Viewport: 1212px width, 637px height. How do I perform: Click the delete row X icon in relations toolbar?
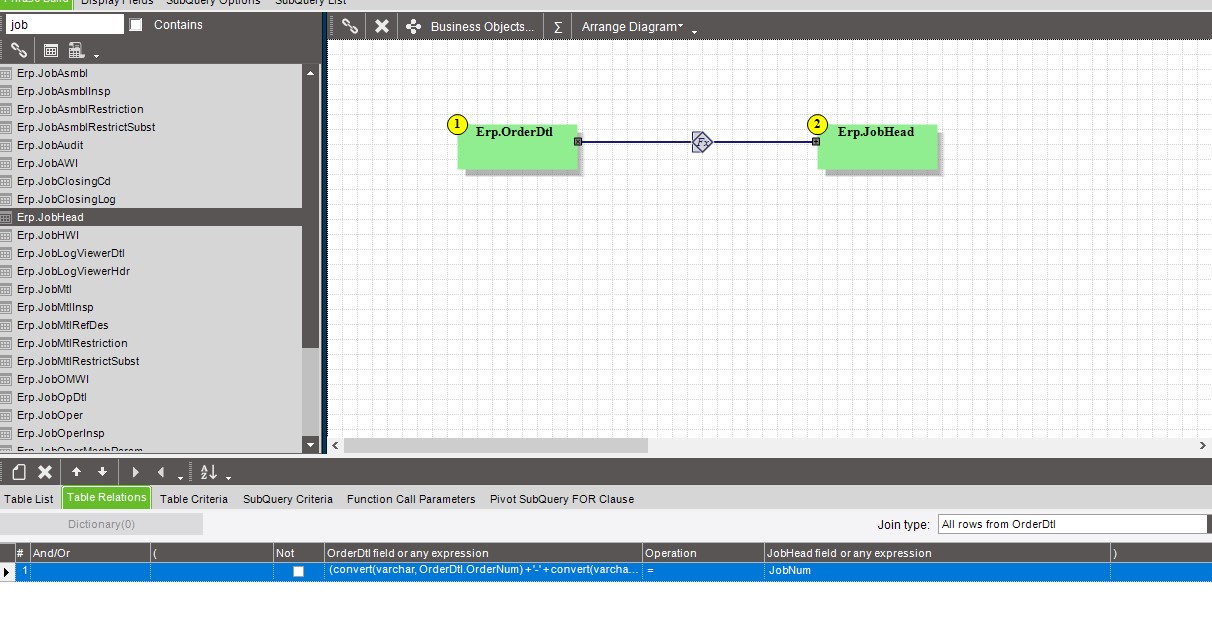tap(45, 472)
